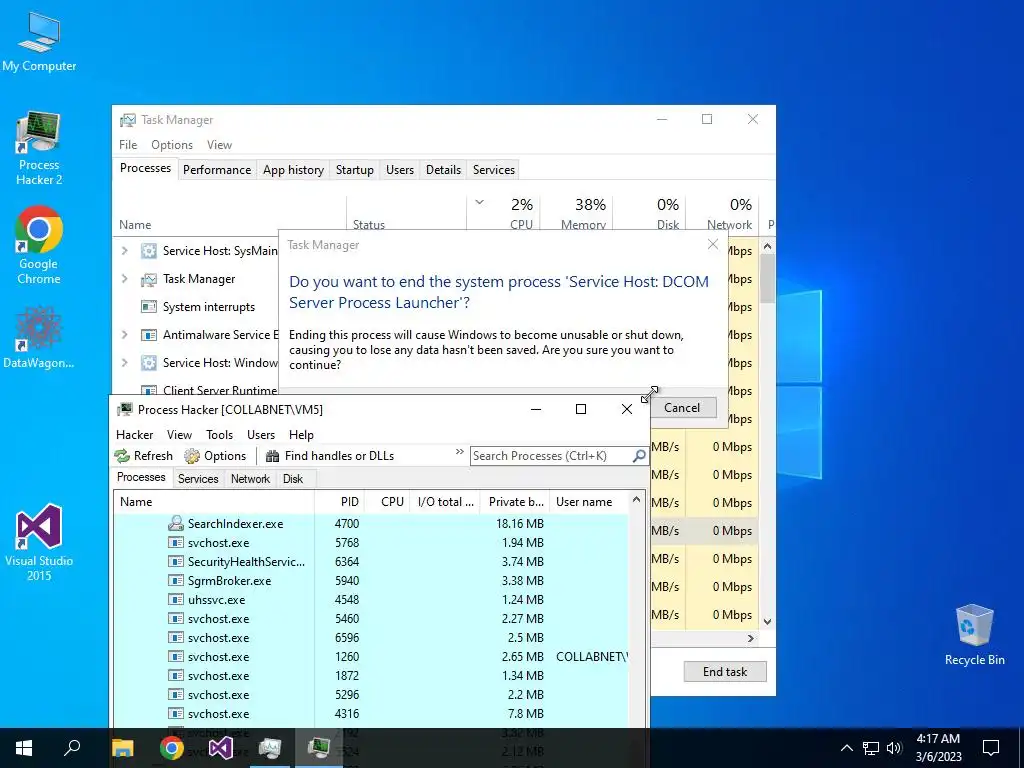Select uhssvc.exe process row
Viewport: 1024px width, 768px height.
(370, 600)
